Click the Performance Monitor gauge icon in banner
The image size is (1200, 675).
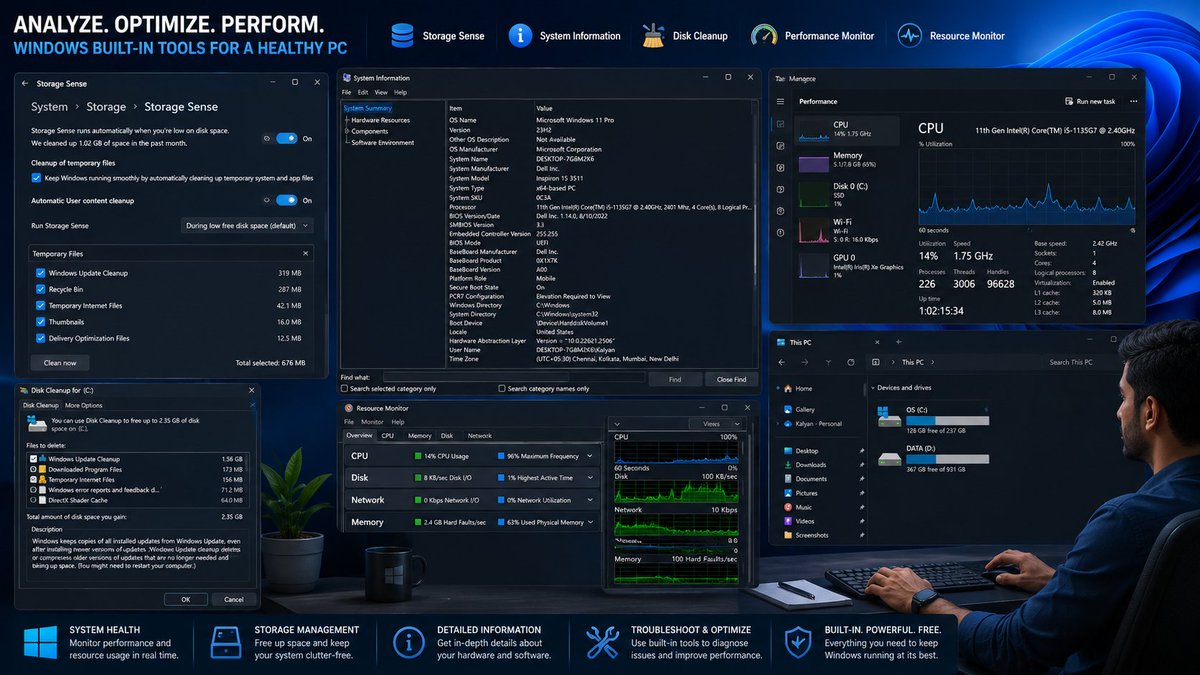tap(764, 35)
